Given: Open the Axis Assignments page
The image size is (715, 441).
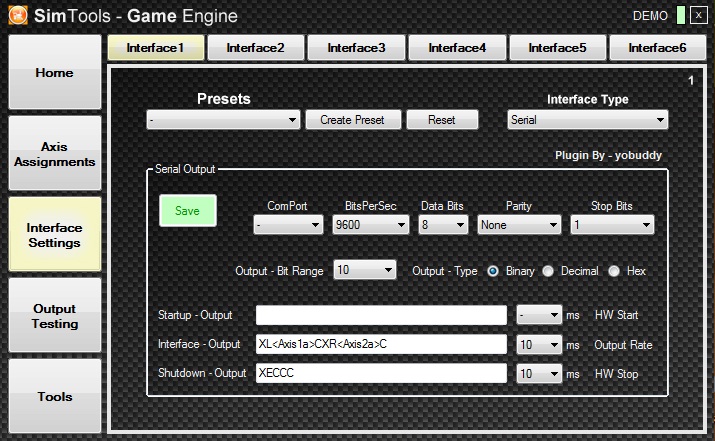Looking at the screenshot, I should (55, 154).
